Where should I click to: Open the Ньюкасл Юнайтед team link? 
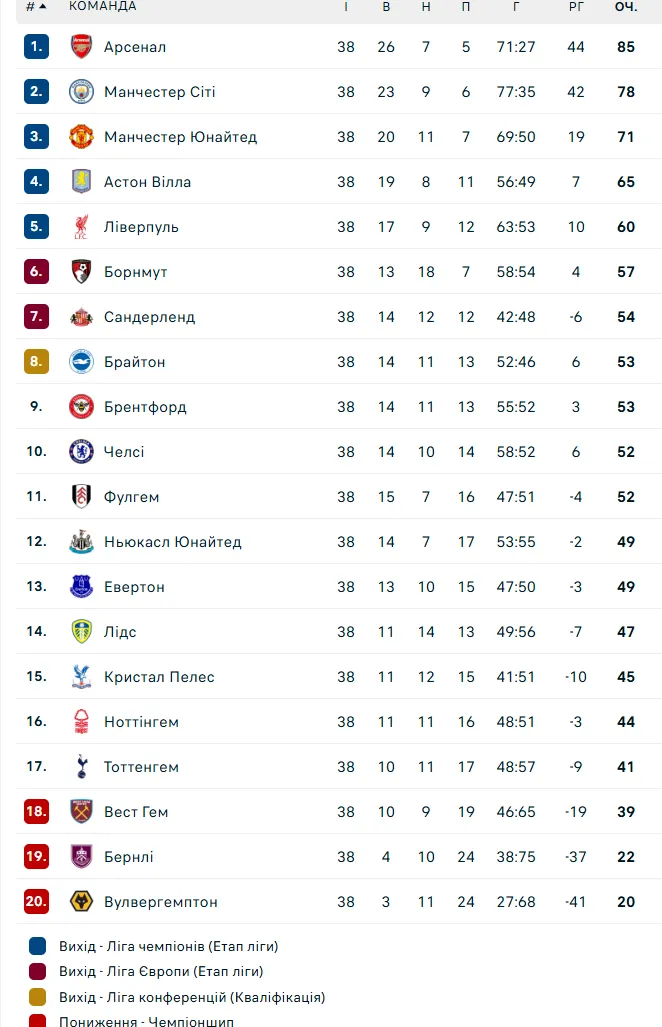click(x=173, y=542)
